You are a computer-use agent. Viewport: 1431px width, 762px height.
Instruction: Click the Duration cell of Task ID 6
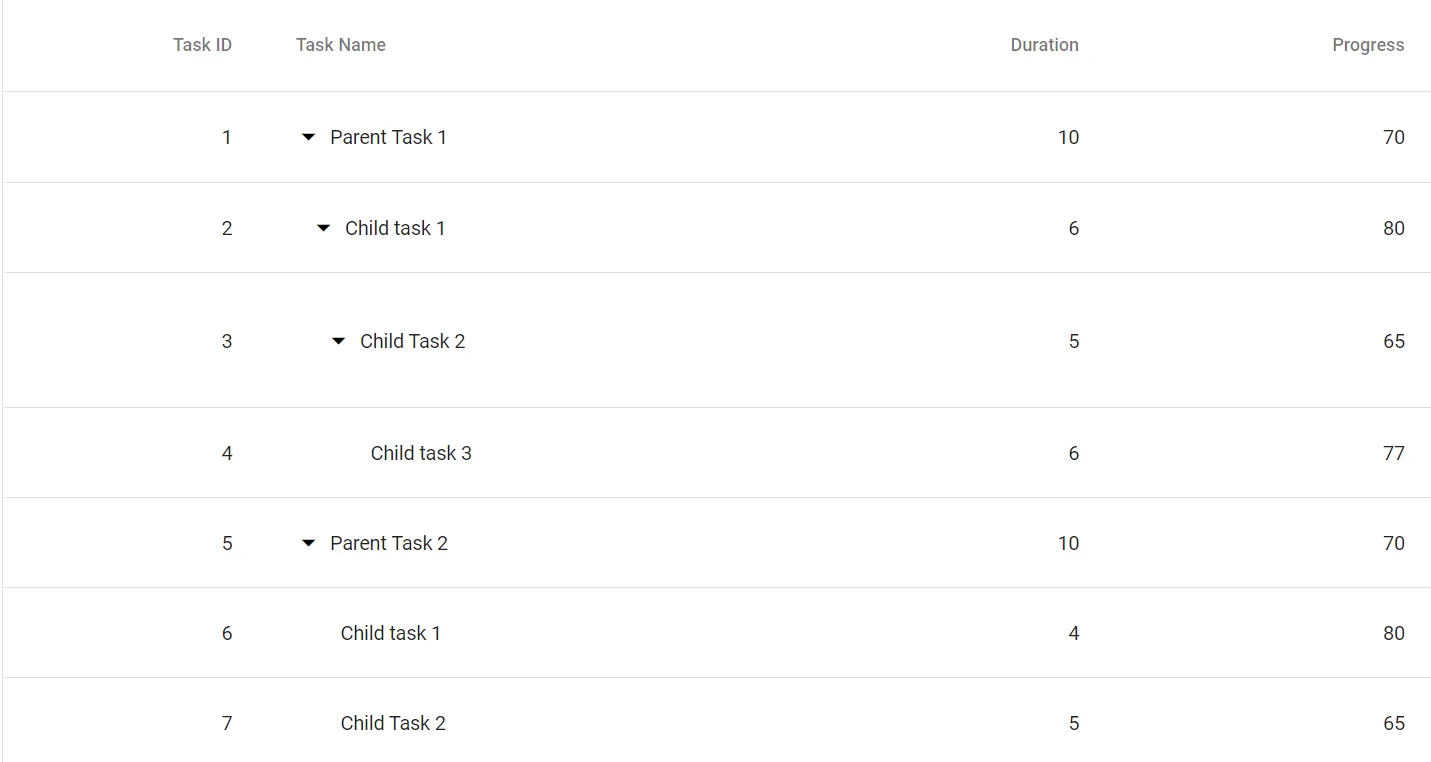1073,634
